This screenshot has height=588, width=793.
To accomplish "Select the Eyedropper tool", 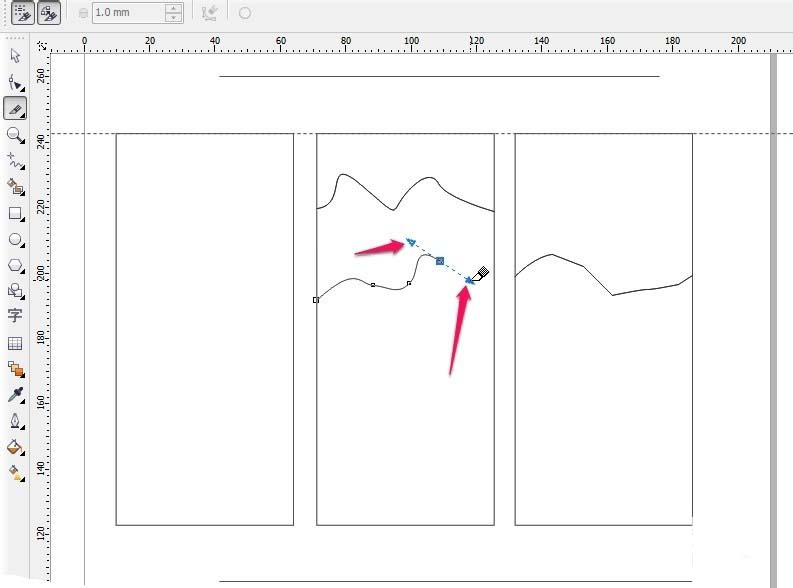I will [x=15, y=395].
